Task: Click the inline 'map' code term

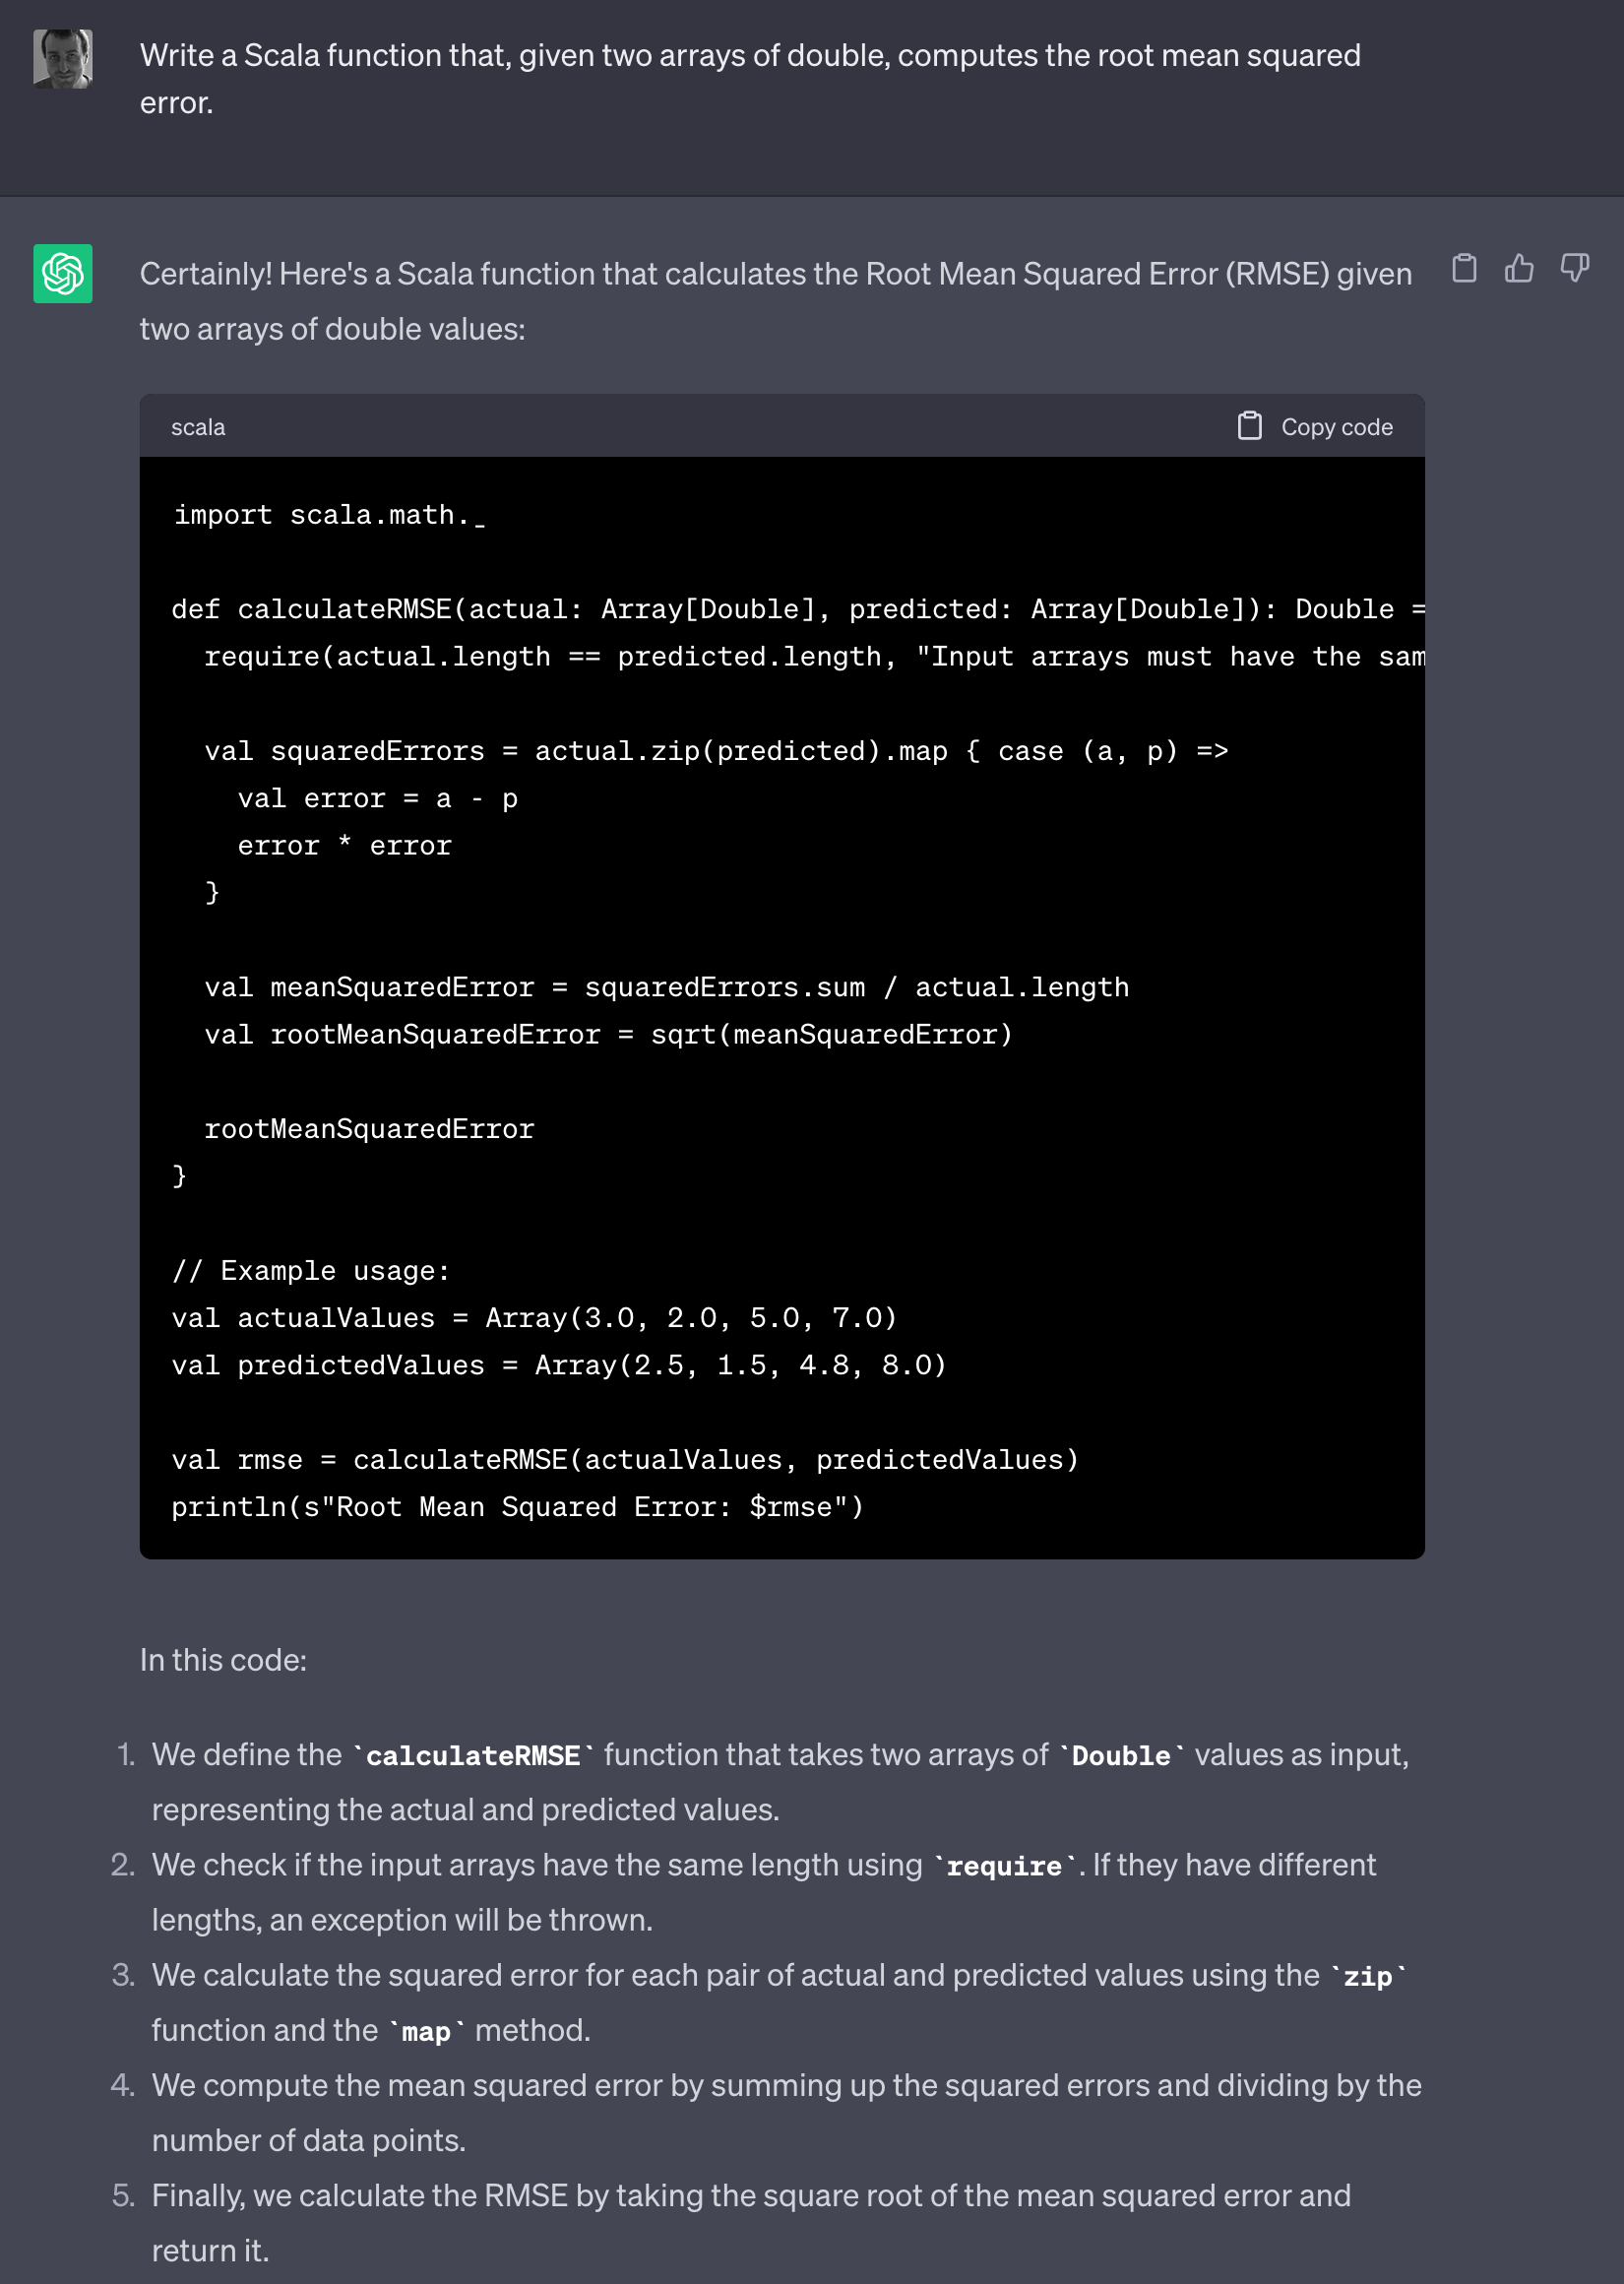Action: pyautogui.click(x=426, y=2031)
